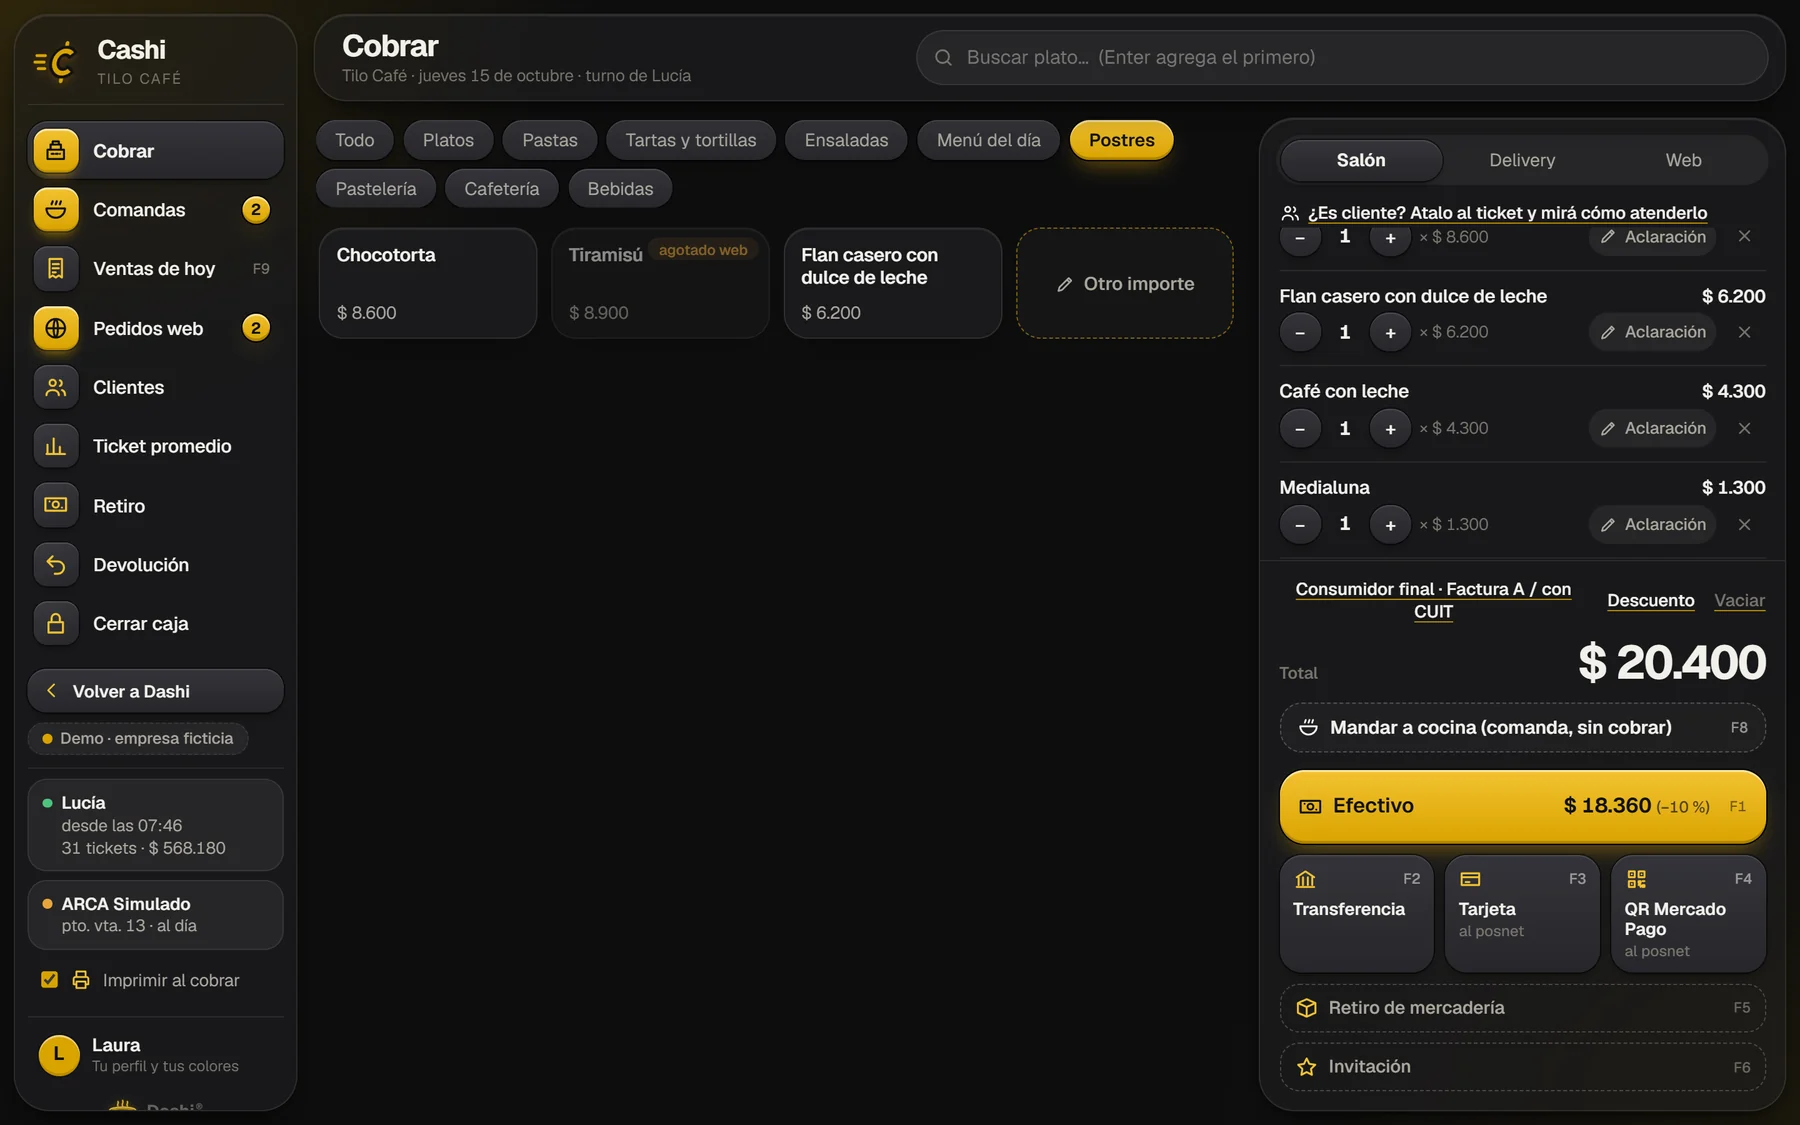Increase Flan casero quantity with plus
This screenshot has width=1800, height=1125.
1390,332
